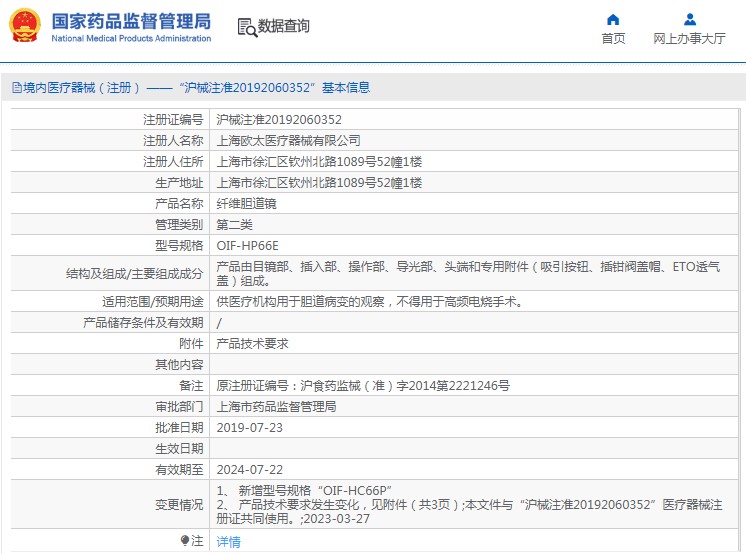Click the document icon before 境内医疗器械
746x554 pixels.
[17, 88]
